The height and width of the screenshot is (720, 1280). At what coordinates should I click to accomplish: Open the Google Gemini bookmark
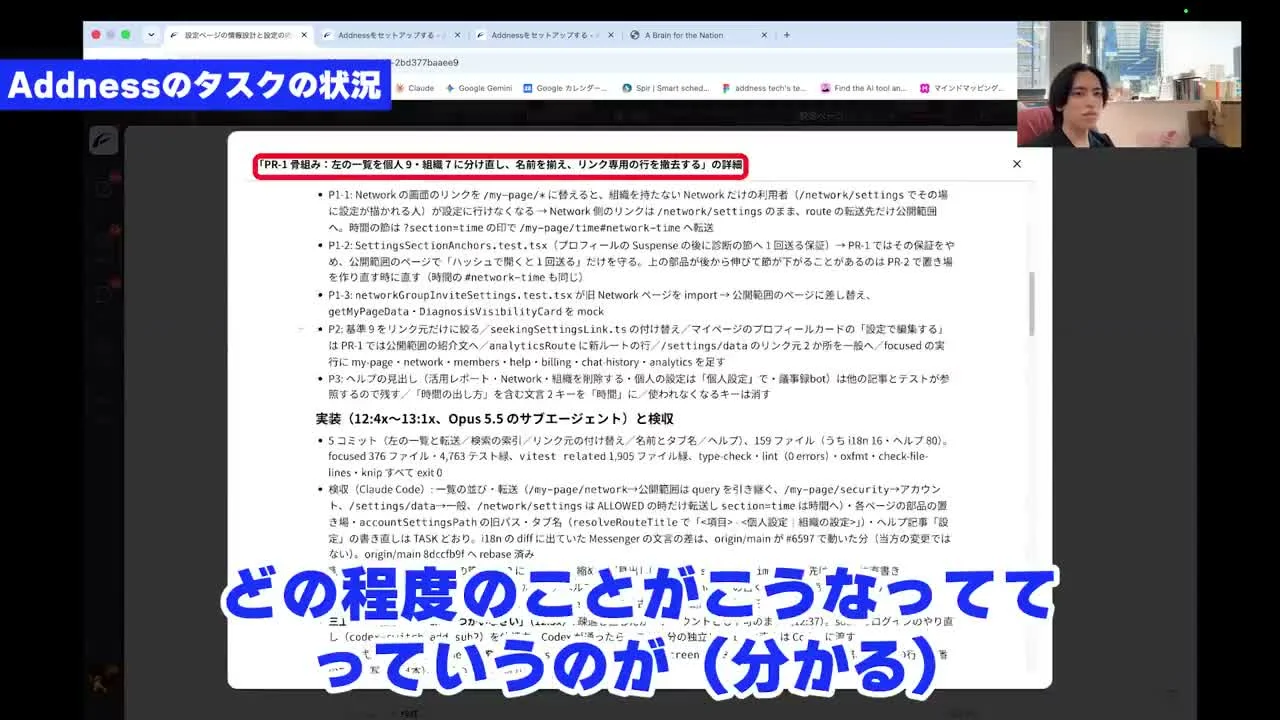pos(478,88)
